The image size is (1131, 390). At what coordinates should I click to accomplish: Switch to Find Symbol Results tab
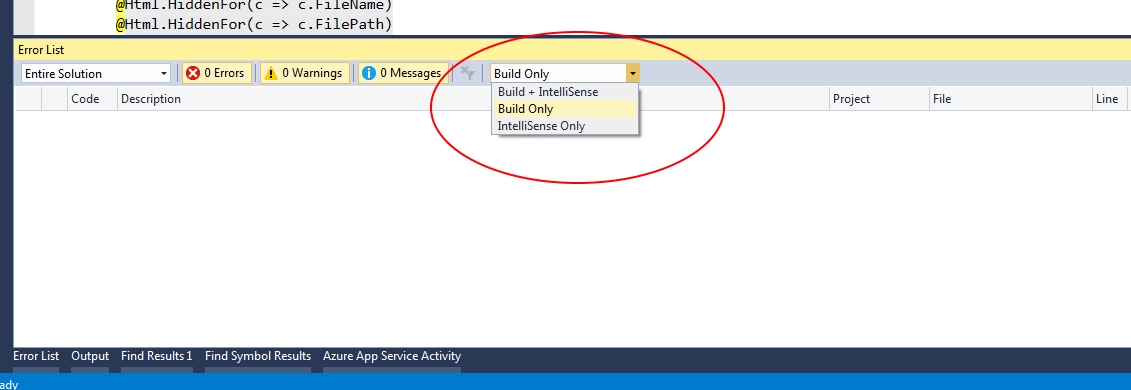tap(258, 356)
